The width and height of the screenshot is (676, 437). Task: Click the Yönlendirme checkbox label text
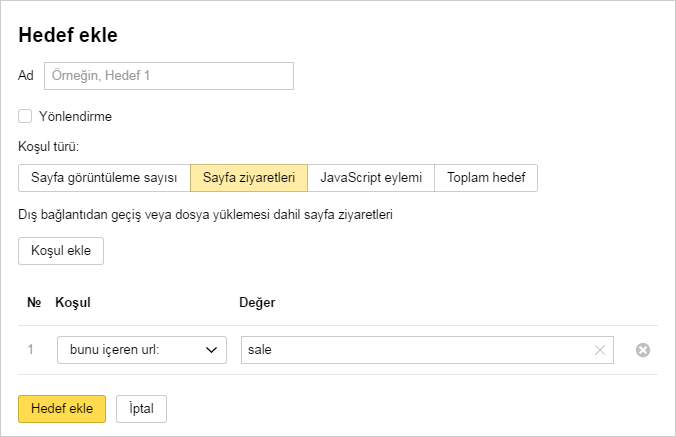click(75, 116)
